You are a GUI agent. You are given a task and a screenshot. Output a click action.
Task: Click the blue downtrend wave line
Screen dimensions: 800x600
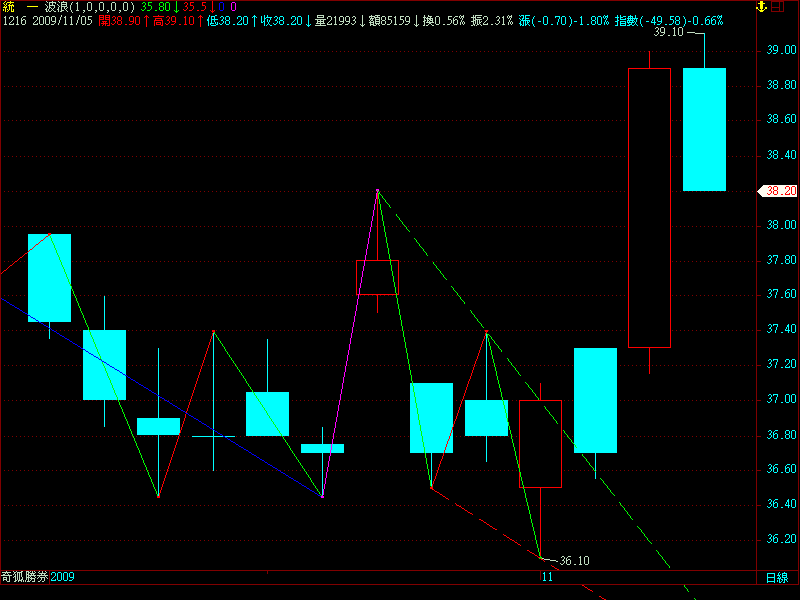pyautogui.click(x=161, y=397)
